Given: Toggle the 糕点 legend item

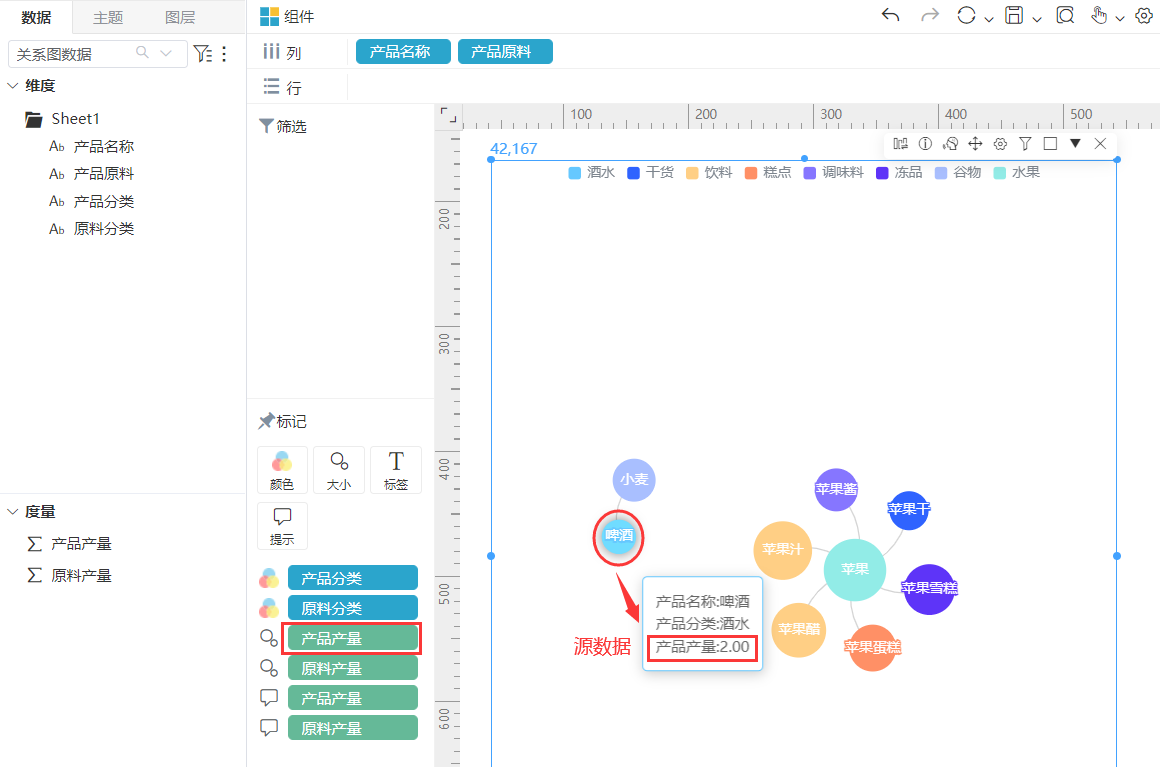Looking at the screenshot, I should pyautogui.click(x=768, y=172).
